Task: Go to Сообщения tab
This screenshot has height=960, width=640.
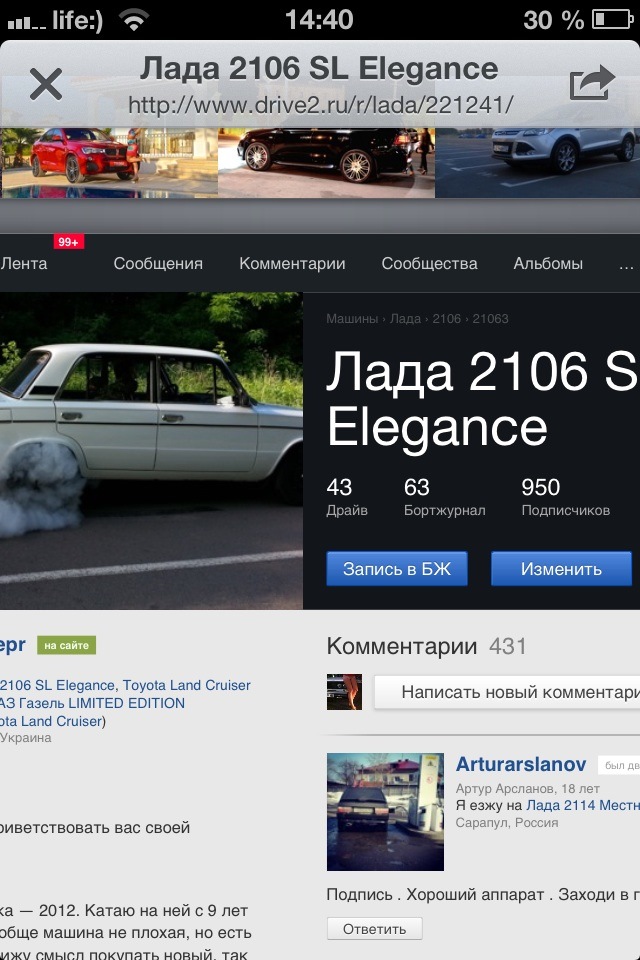Action: click(158, 263)
